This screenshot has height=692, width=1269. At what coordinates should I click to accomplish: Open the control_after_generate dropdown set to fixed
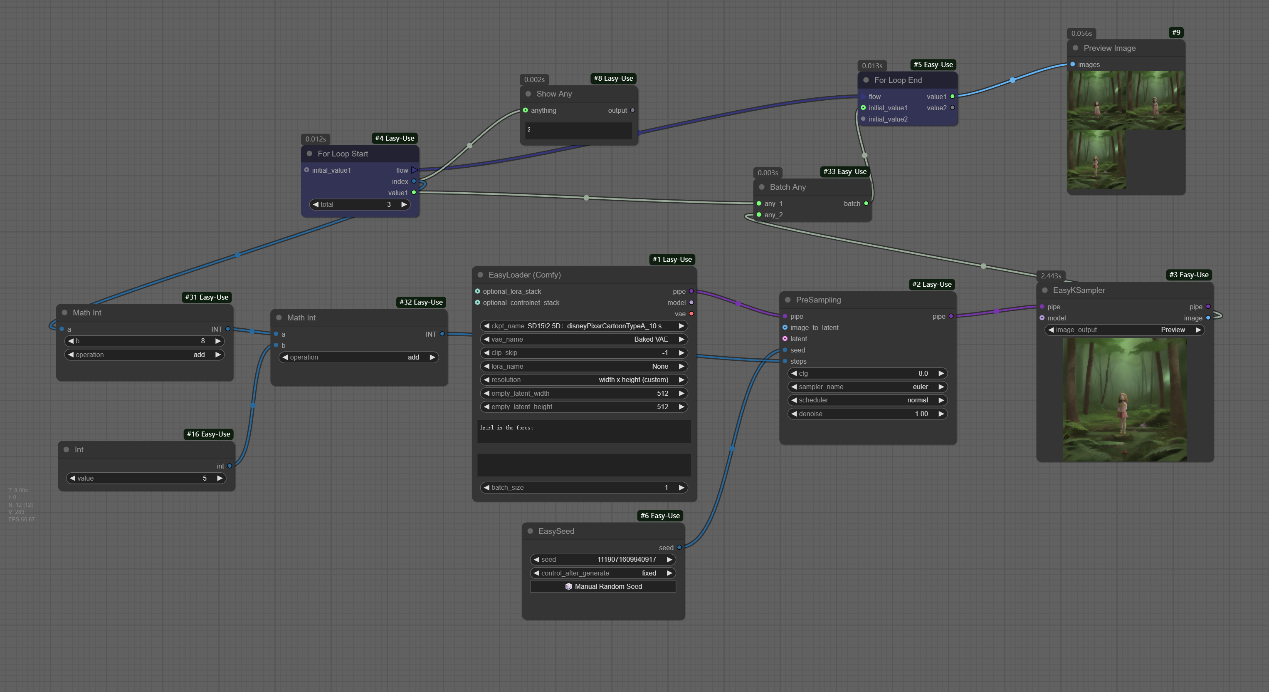pyautogui.click(x=602, y=573)
